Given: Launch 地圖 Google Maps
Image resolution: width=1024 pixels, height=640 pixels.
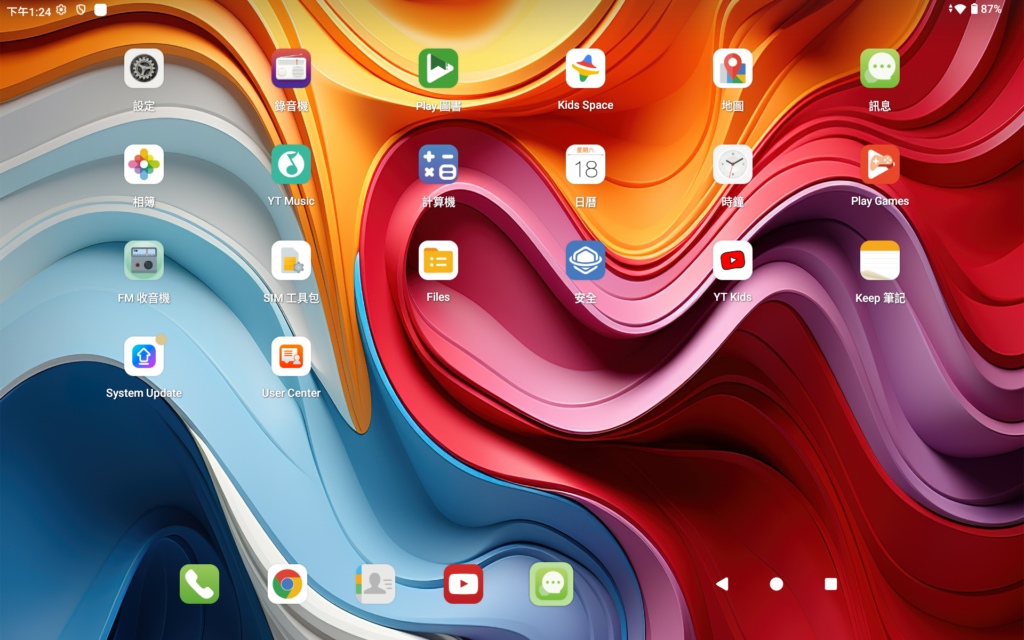Looking at the screenshot, I should [x=732, y=69].
